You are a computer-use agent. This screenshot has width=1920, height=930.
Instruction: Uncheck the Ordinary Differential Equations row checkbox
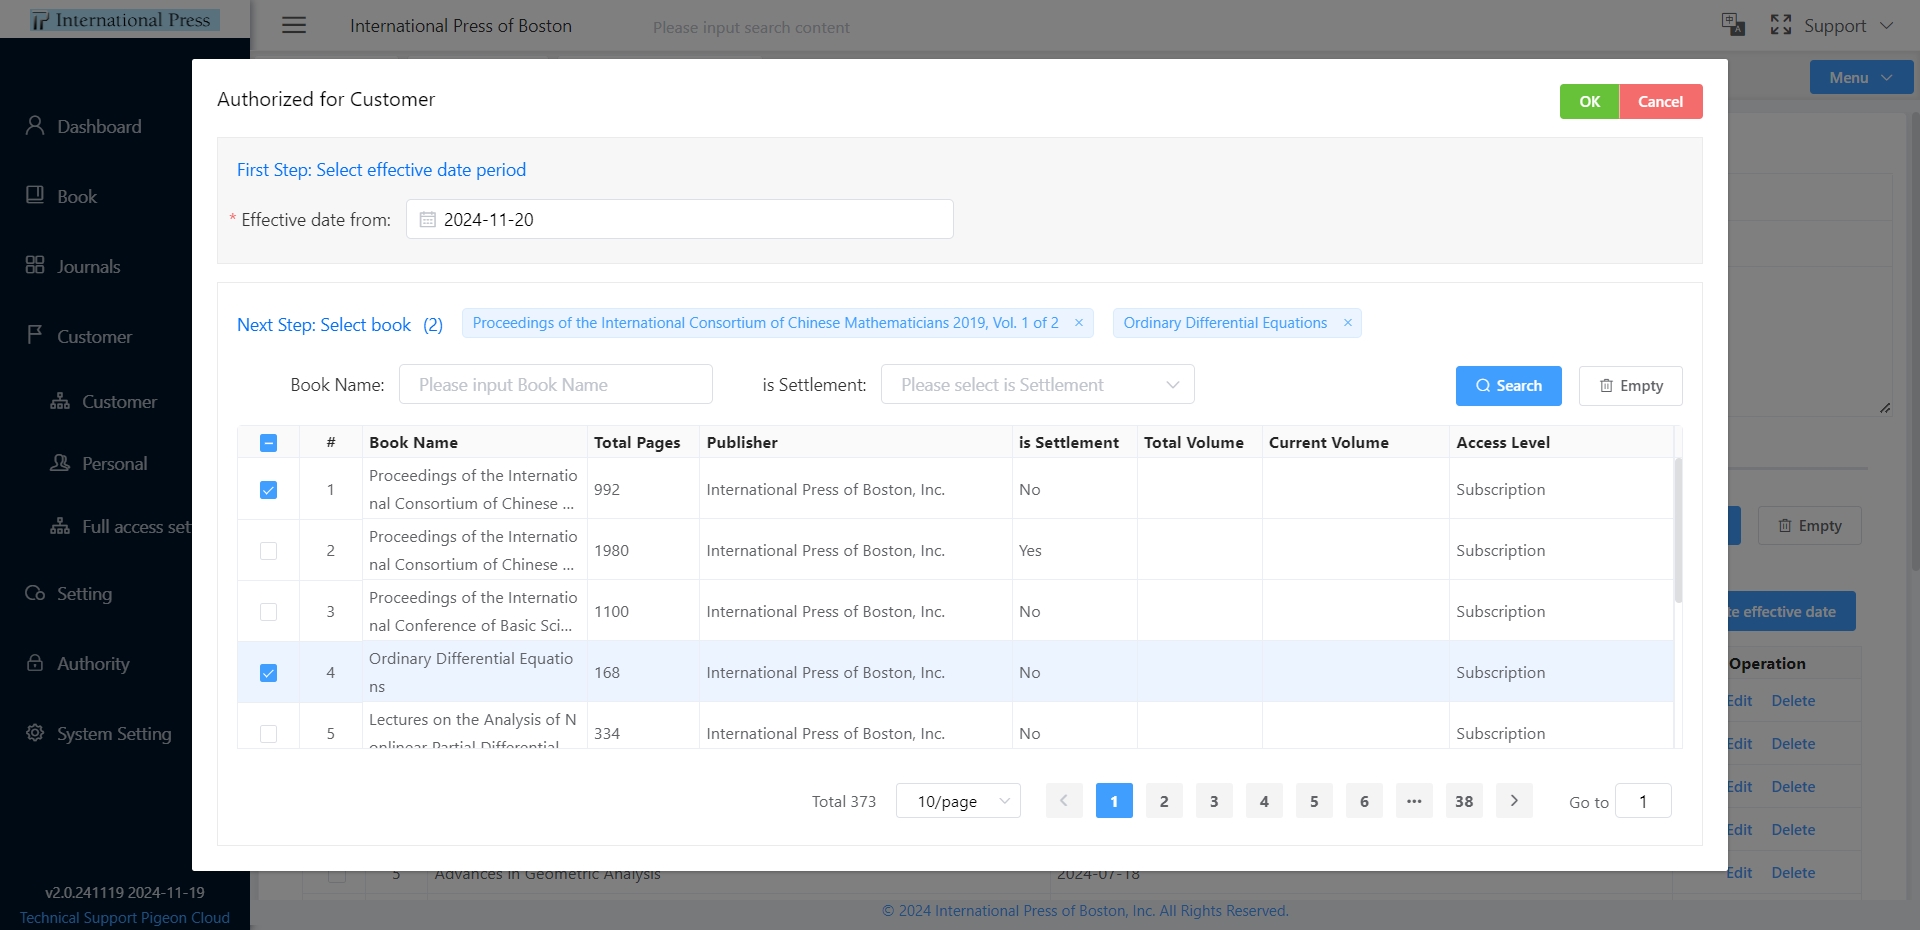click(268, 673)
